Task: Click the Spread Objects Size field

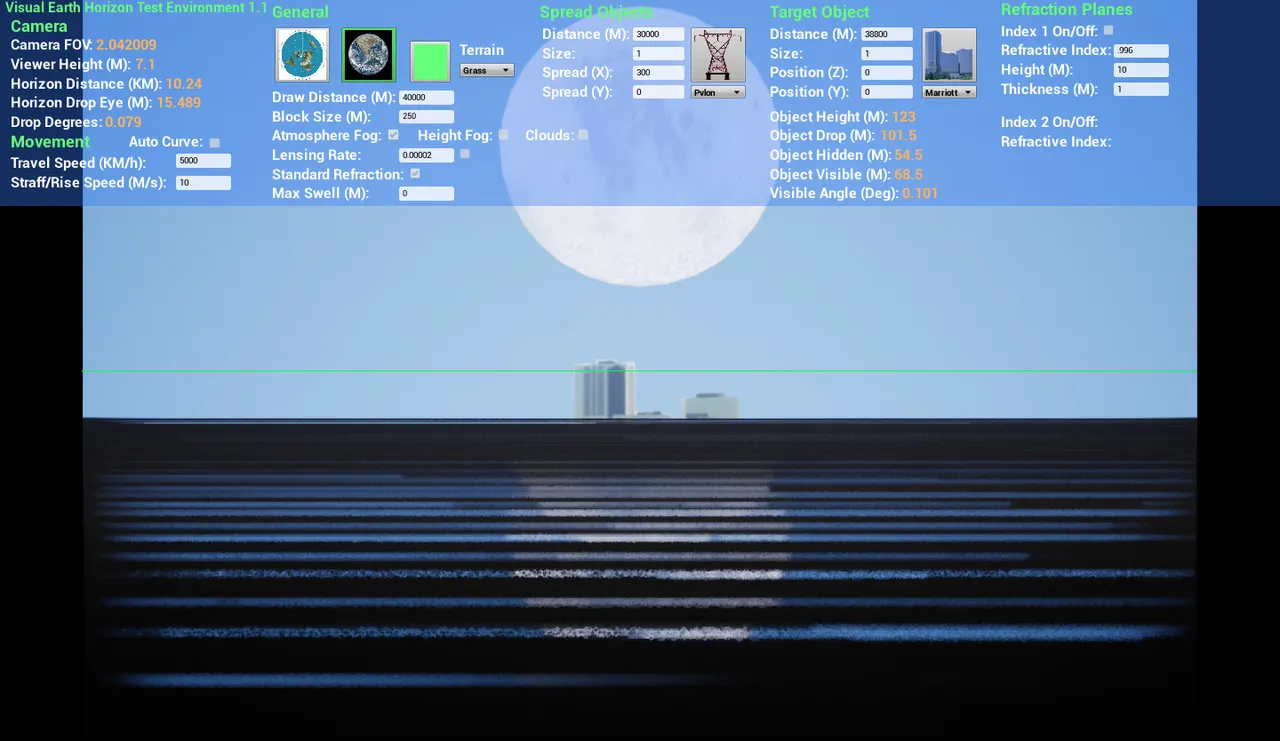Action: tap(658, 54)
